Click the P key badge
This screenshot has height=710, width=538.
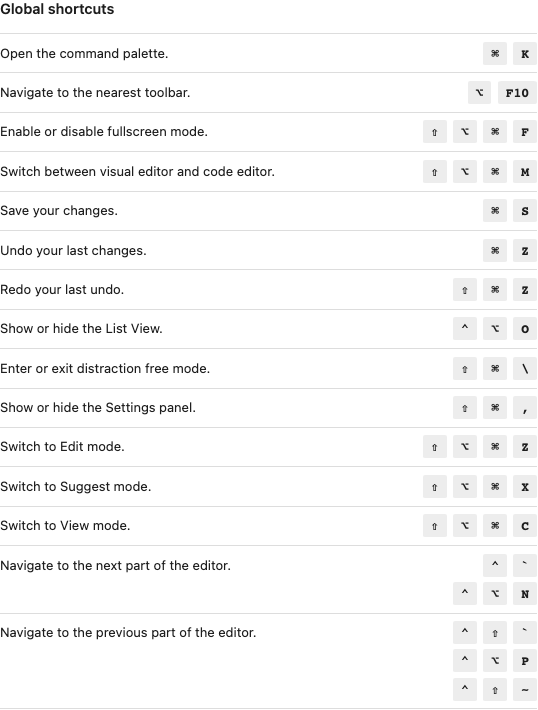coord(525,661)
